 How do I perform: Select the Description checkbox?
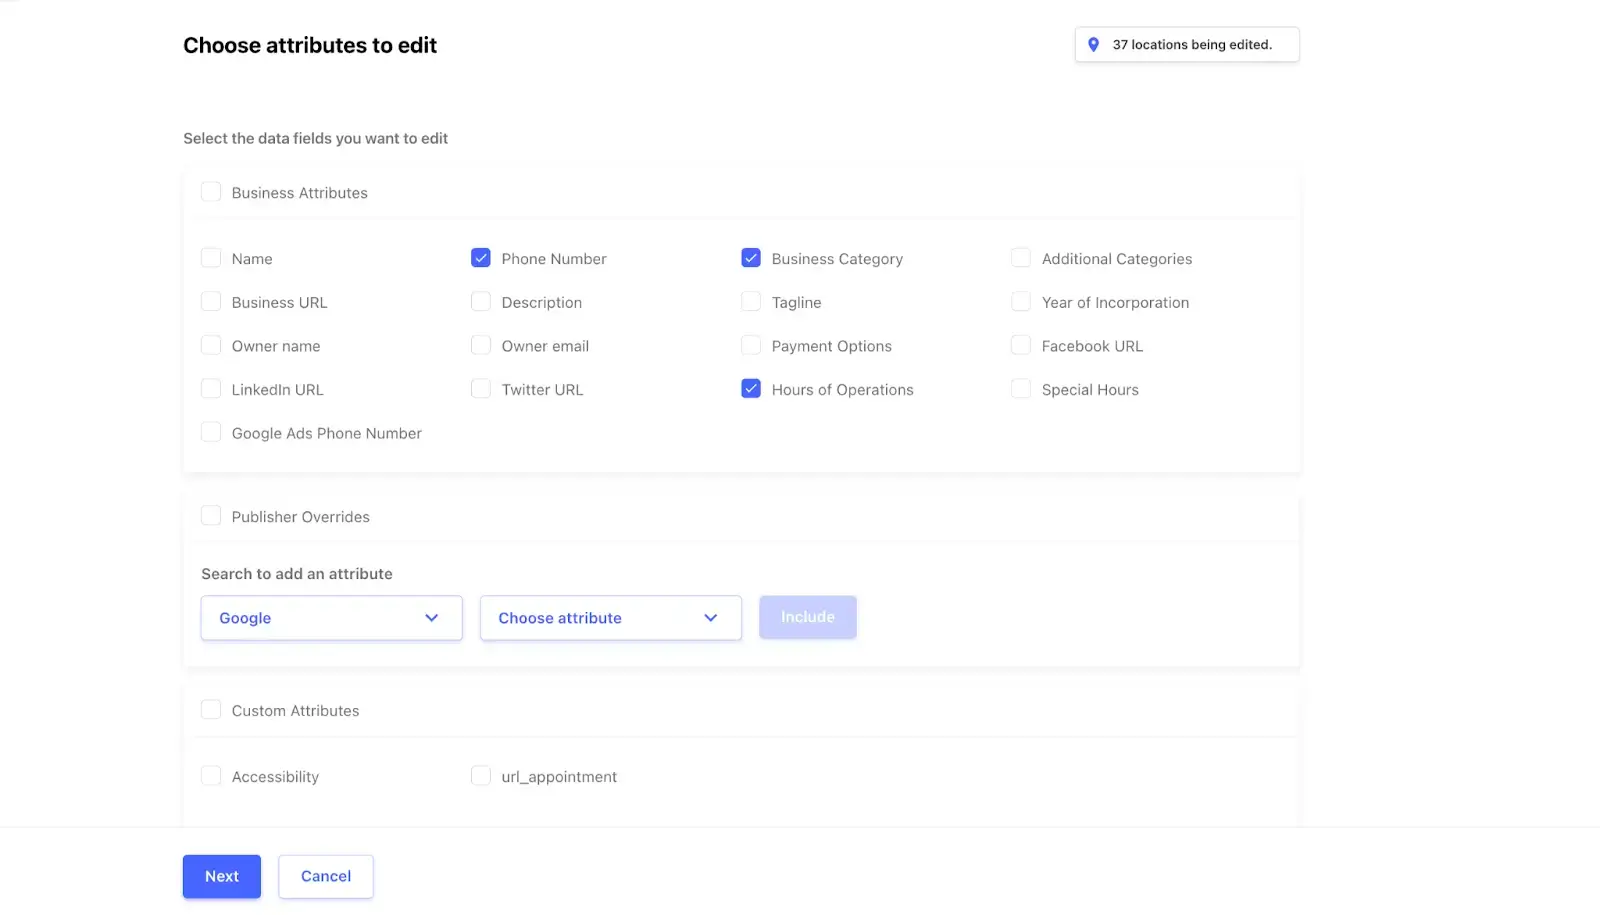coord(481,302)
